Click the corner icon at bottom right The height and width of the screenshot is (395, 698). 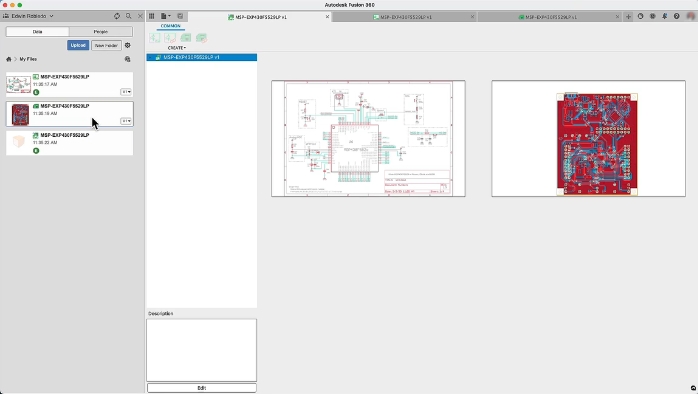693,388
